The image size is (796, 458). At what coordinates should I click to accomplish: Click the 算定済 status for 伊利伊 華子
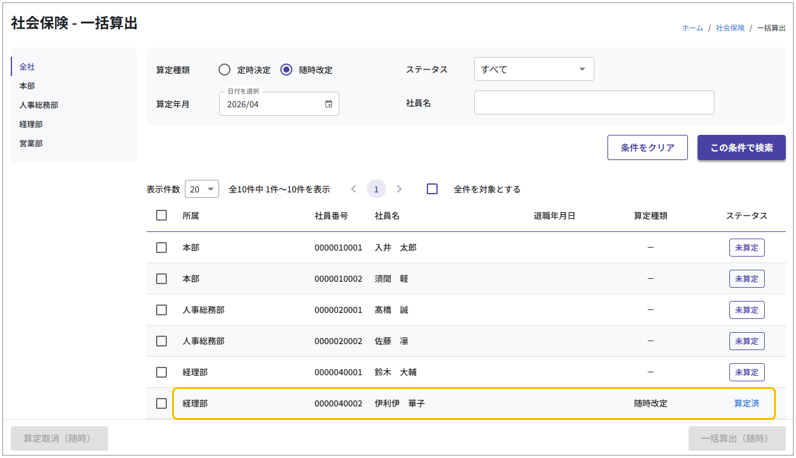[746, 404]
